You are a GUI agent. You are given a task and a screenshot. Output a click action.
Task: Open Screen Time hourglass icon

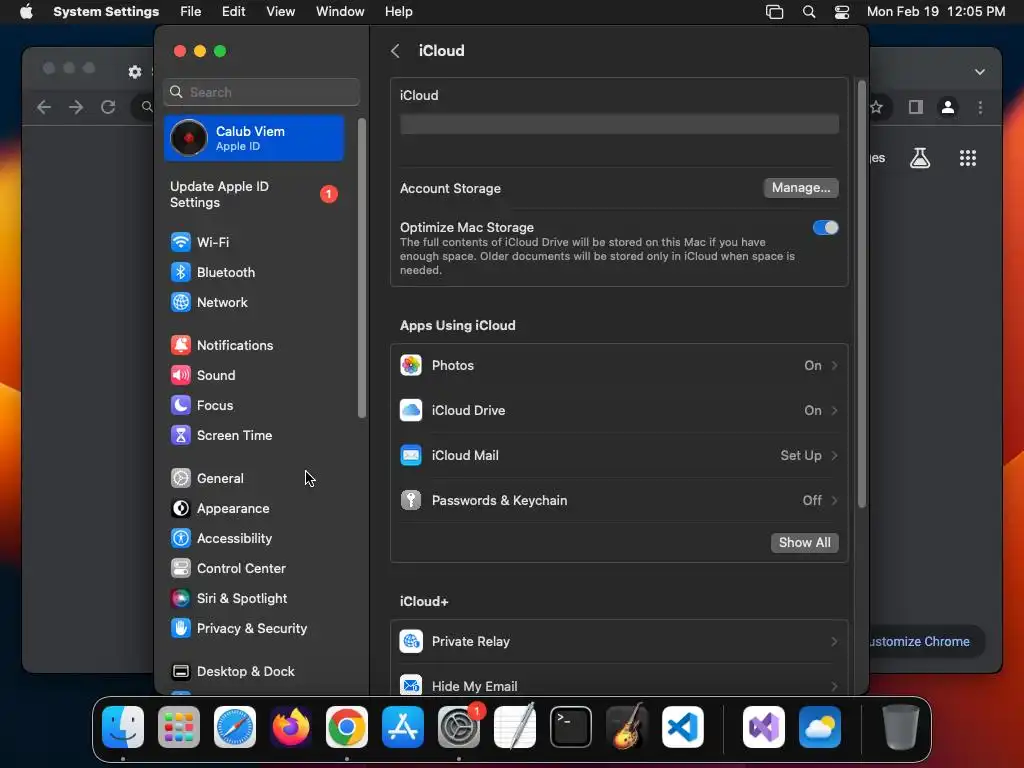(x=180, y=435)
